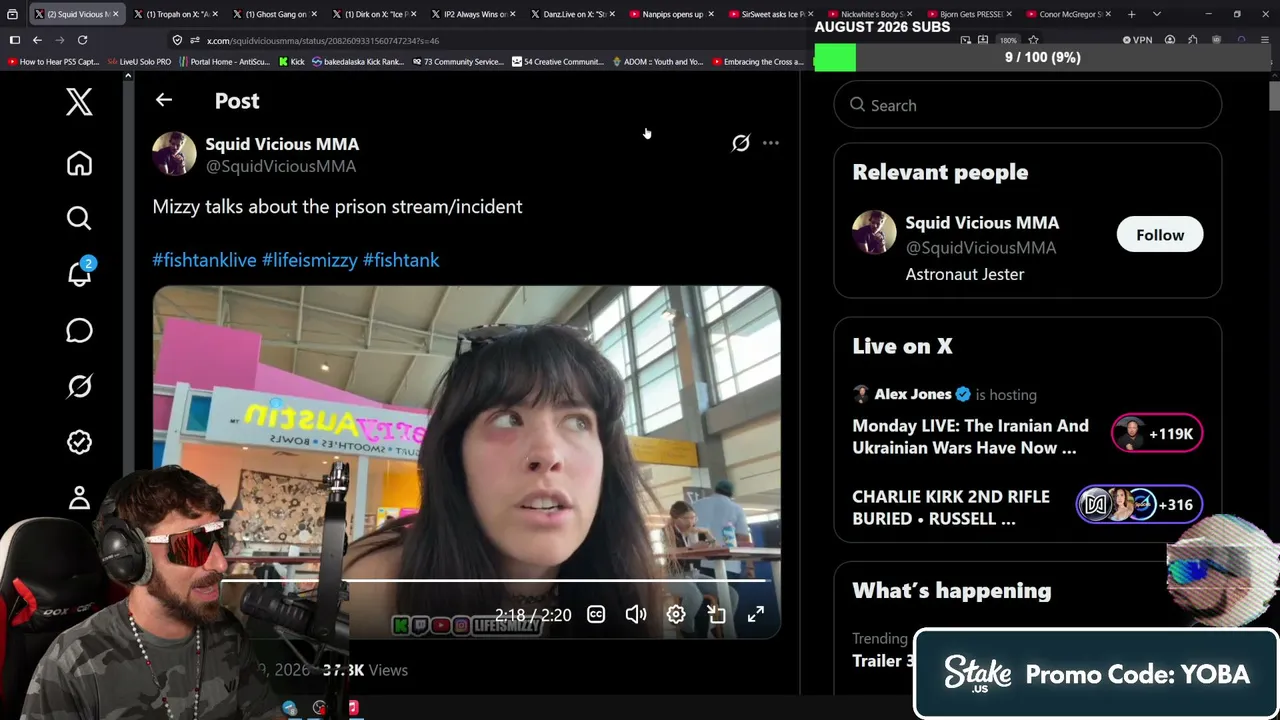
Task: Open the +119K listeners badge
Action: click(x=1157, y=434)
